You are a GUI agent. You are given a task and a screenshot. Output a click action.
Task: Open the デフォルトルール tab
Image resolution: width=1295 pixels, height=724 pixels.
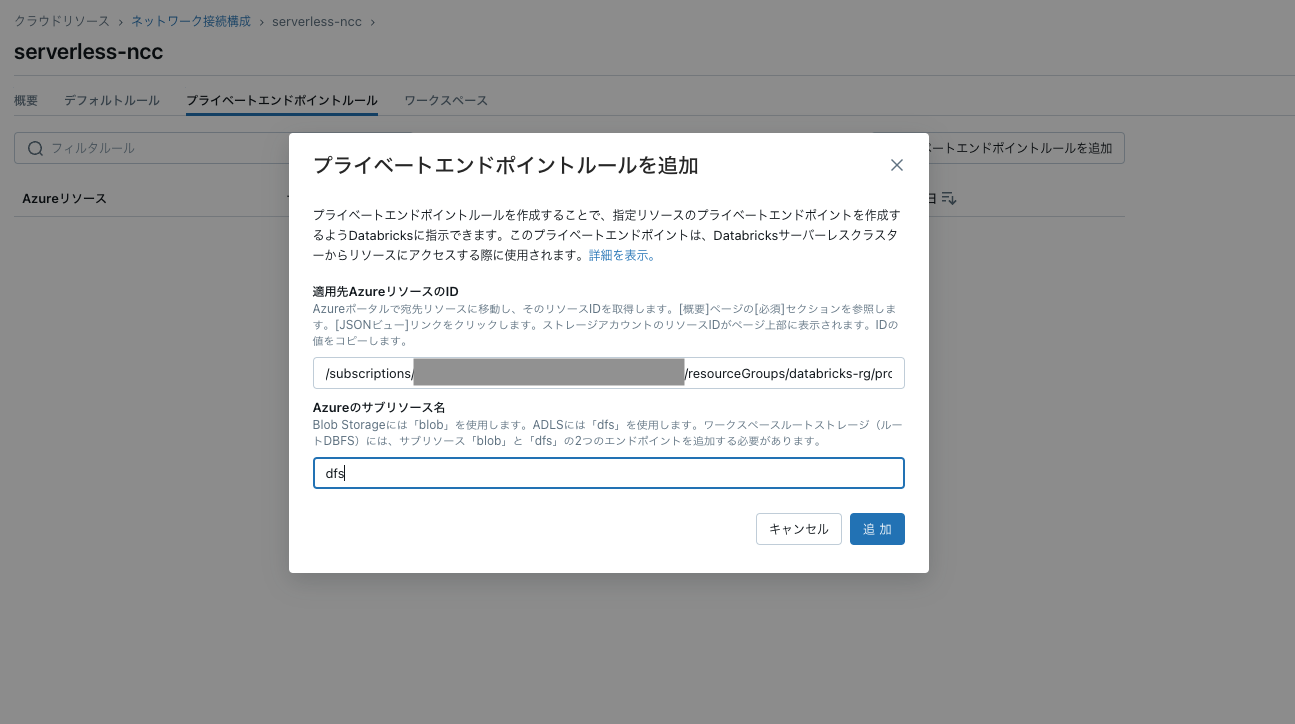(x=111, y=100)
